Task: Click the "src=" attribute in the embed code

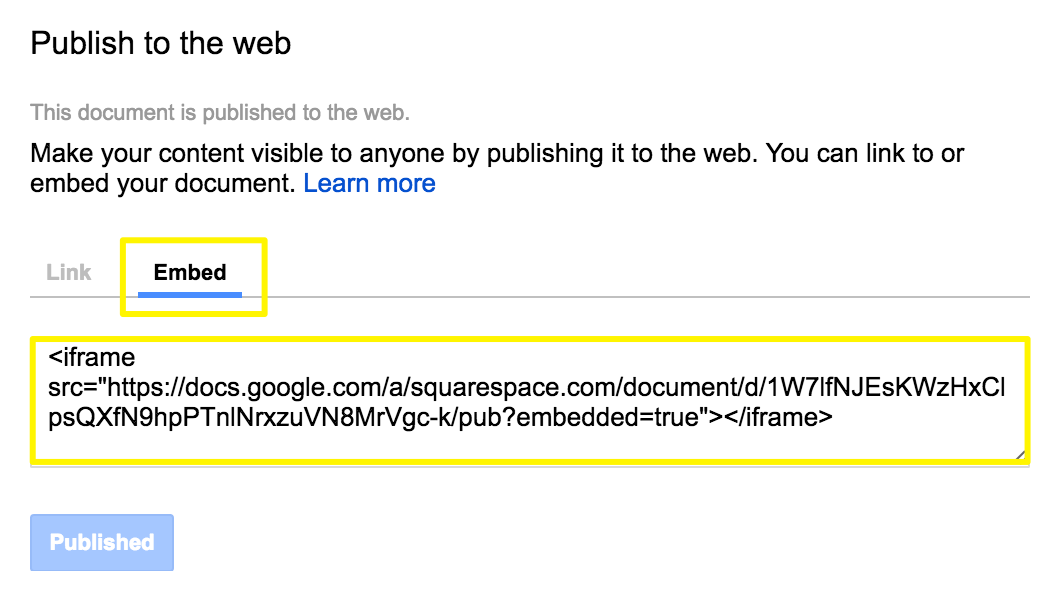Action: pyautogui.click(x=71, y=387)
